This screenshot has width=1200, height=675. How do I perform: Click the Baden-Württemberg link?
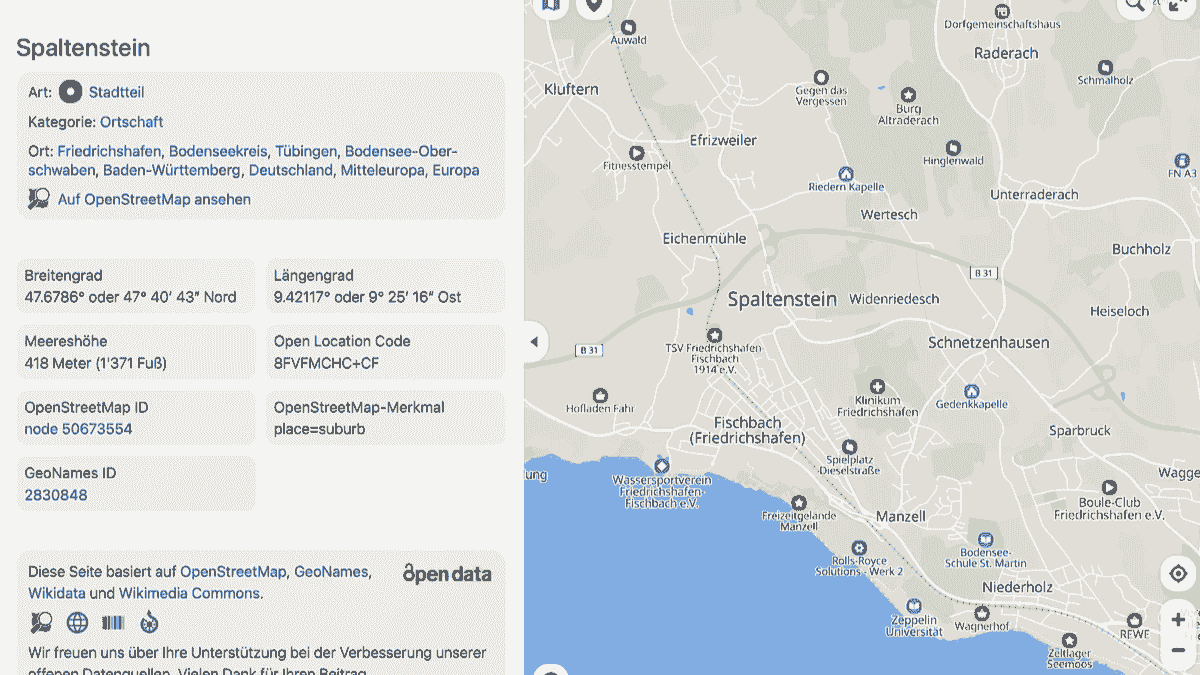click(172, 170)
